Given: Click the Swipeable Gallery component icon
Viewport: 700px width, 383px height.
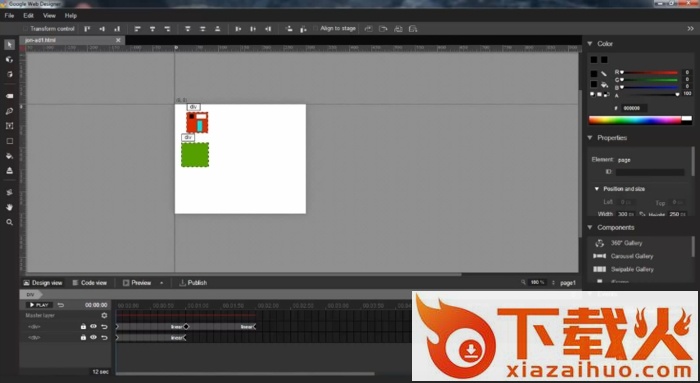Looking at the screenshot, I should pos(600,269).
